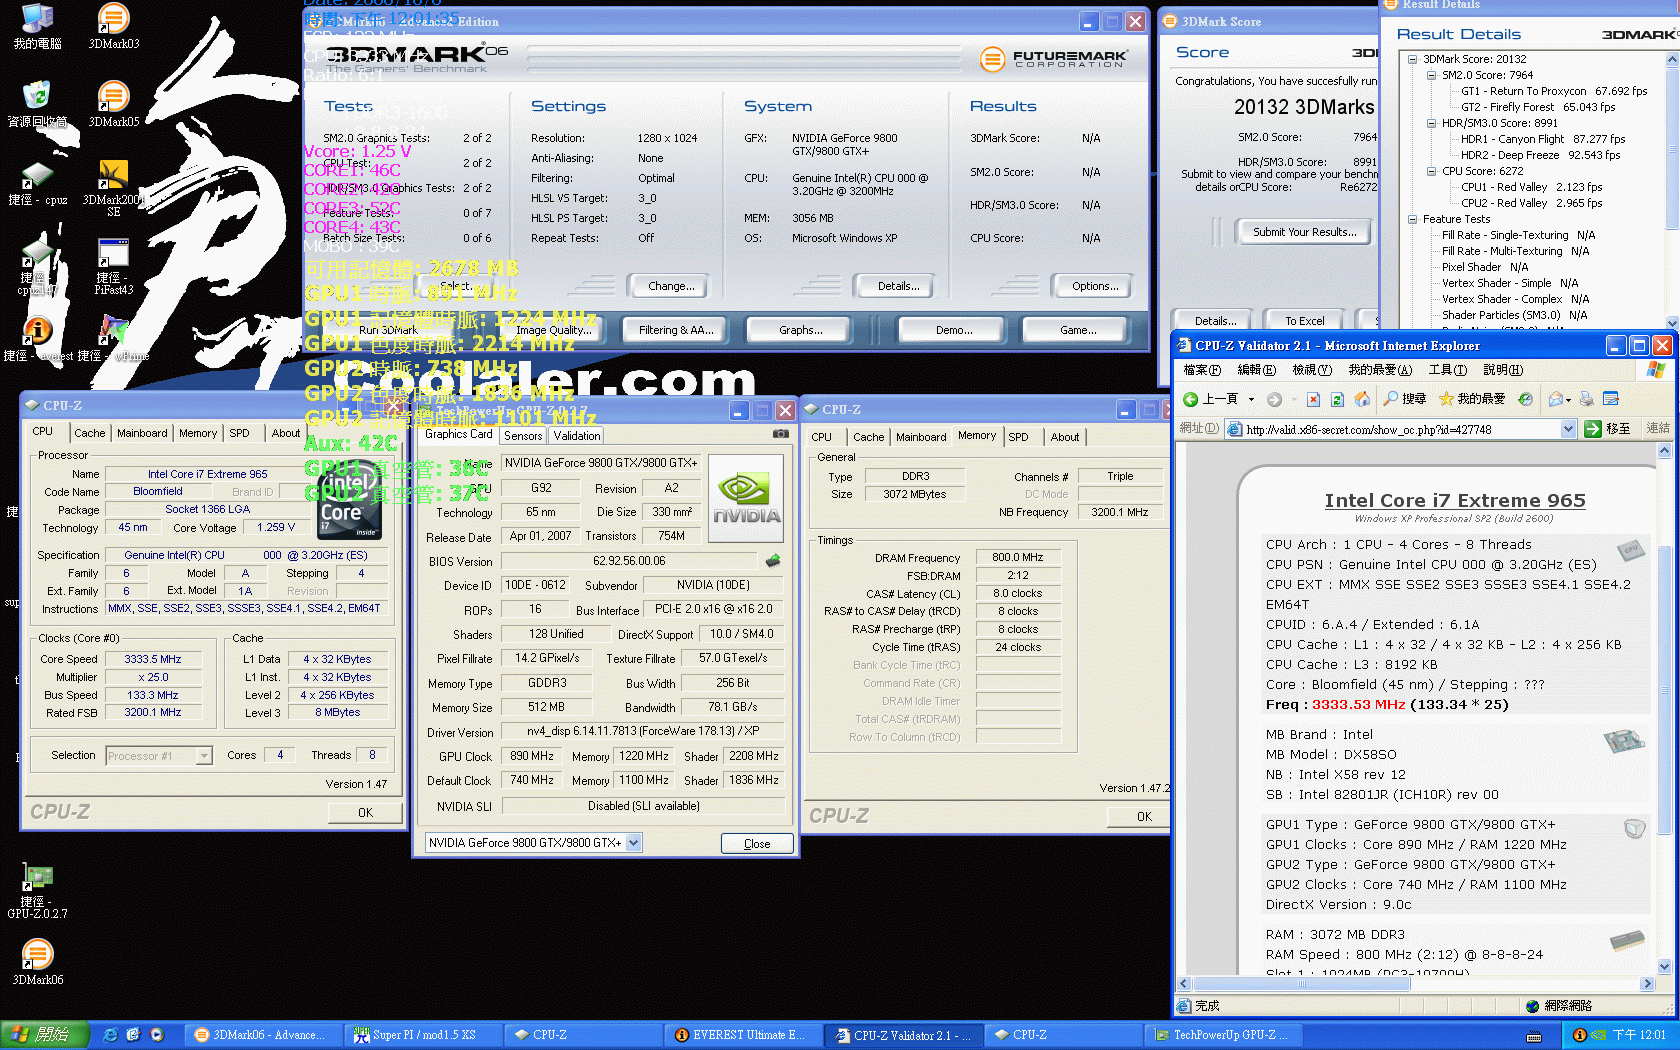Click the History icon in Internet Explorer
The image size is (1680, 1050).
click(1525, 399)
